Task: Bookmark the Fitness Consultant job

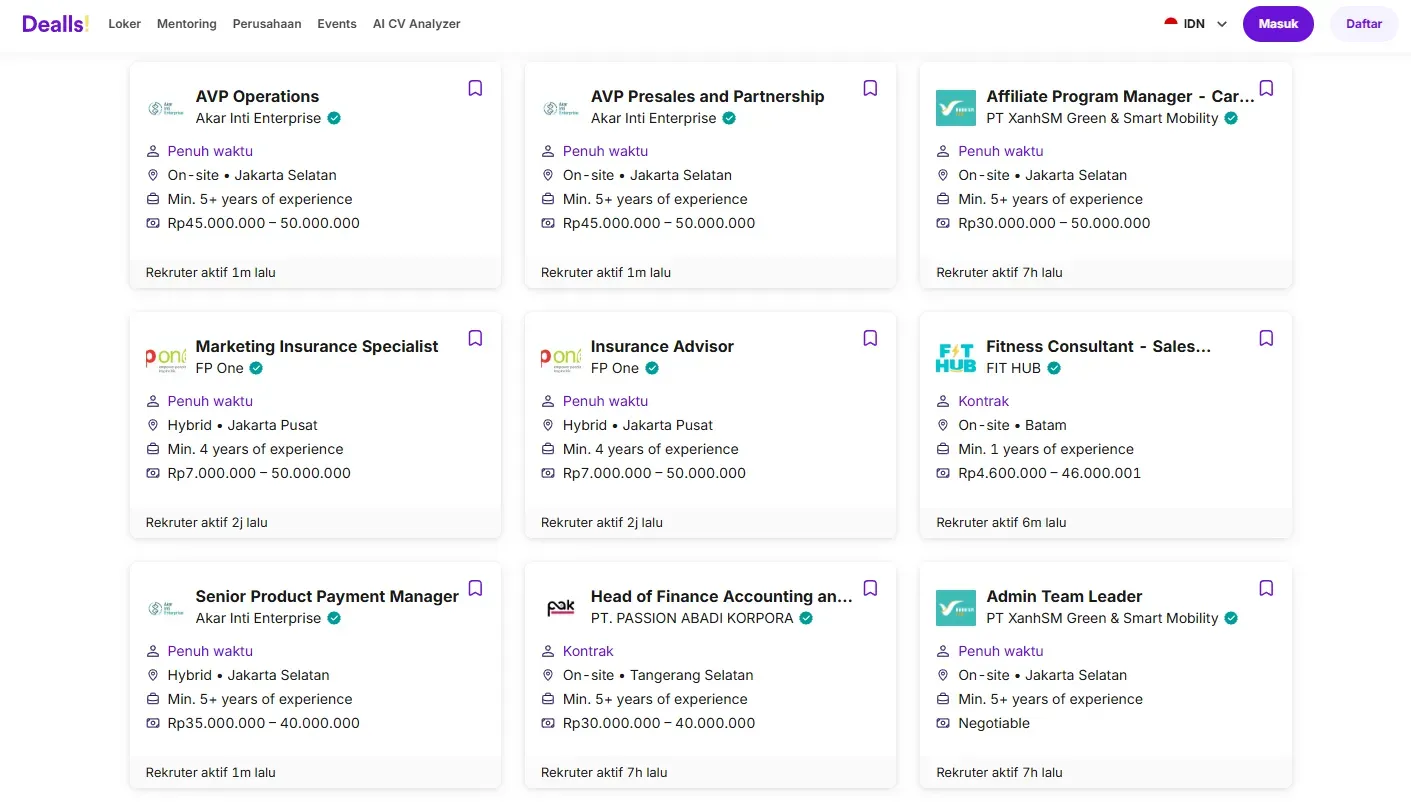Action: (x=1266, y=338)
